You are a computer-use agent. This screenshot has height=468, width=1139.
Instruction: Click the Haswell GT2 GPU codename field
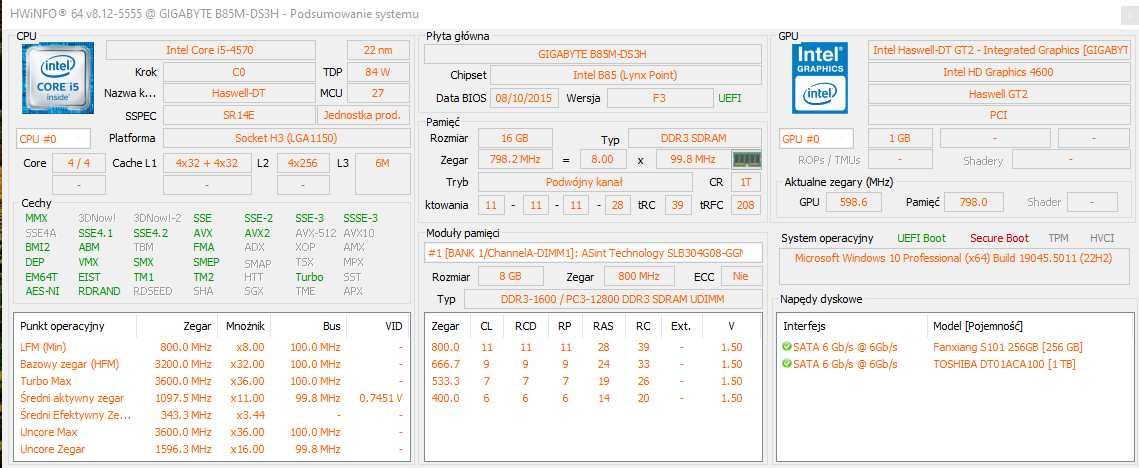click(999, 94)
